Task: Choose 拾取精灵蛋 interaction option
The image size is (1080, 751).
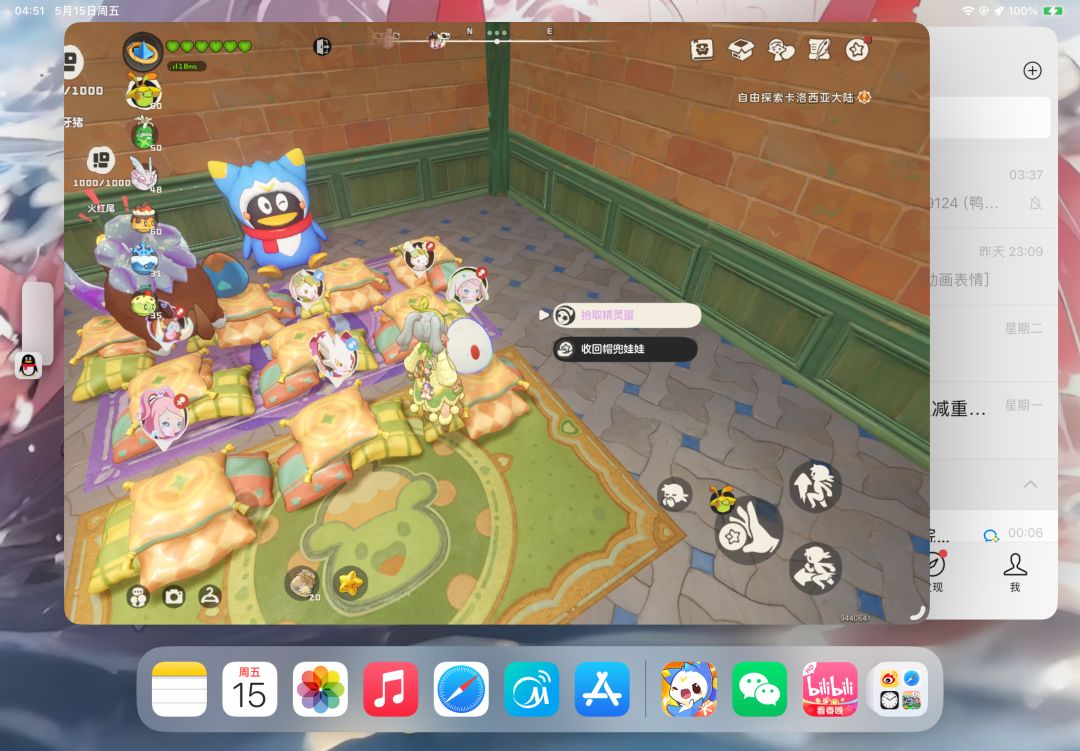Action: pyautogui.click(x=626, y=315)
